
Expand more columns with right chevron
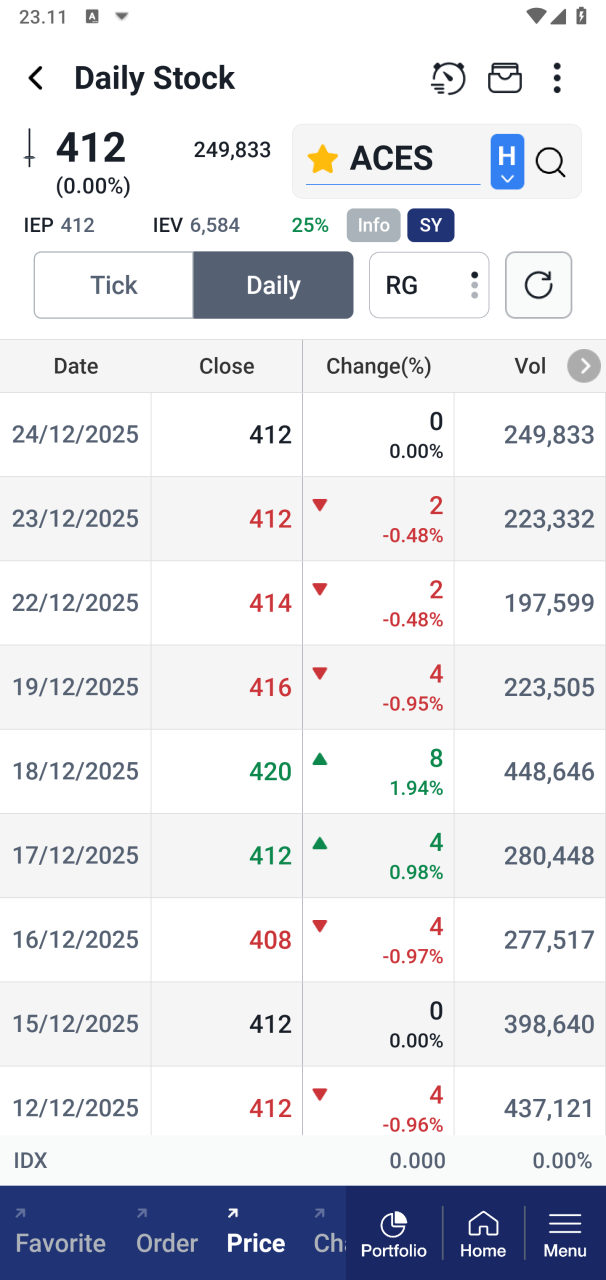[584, 366]
